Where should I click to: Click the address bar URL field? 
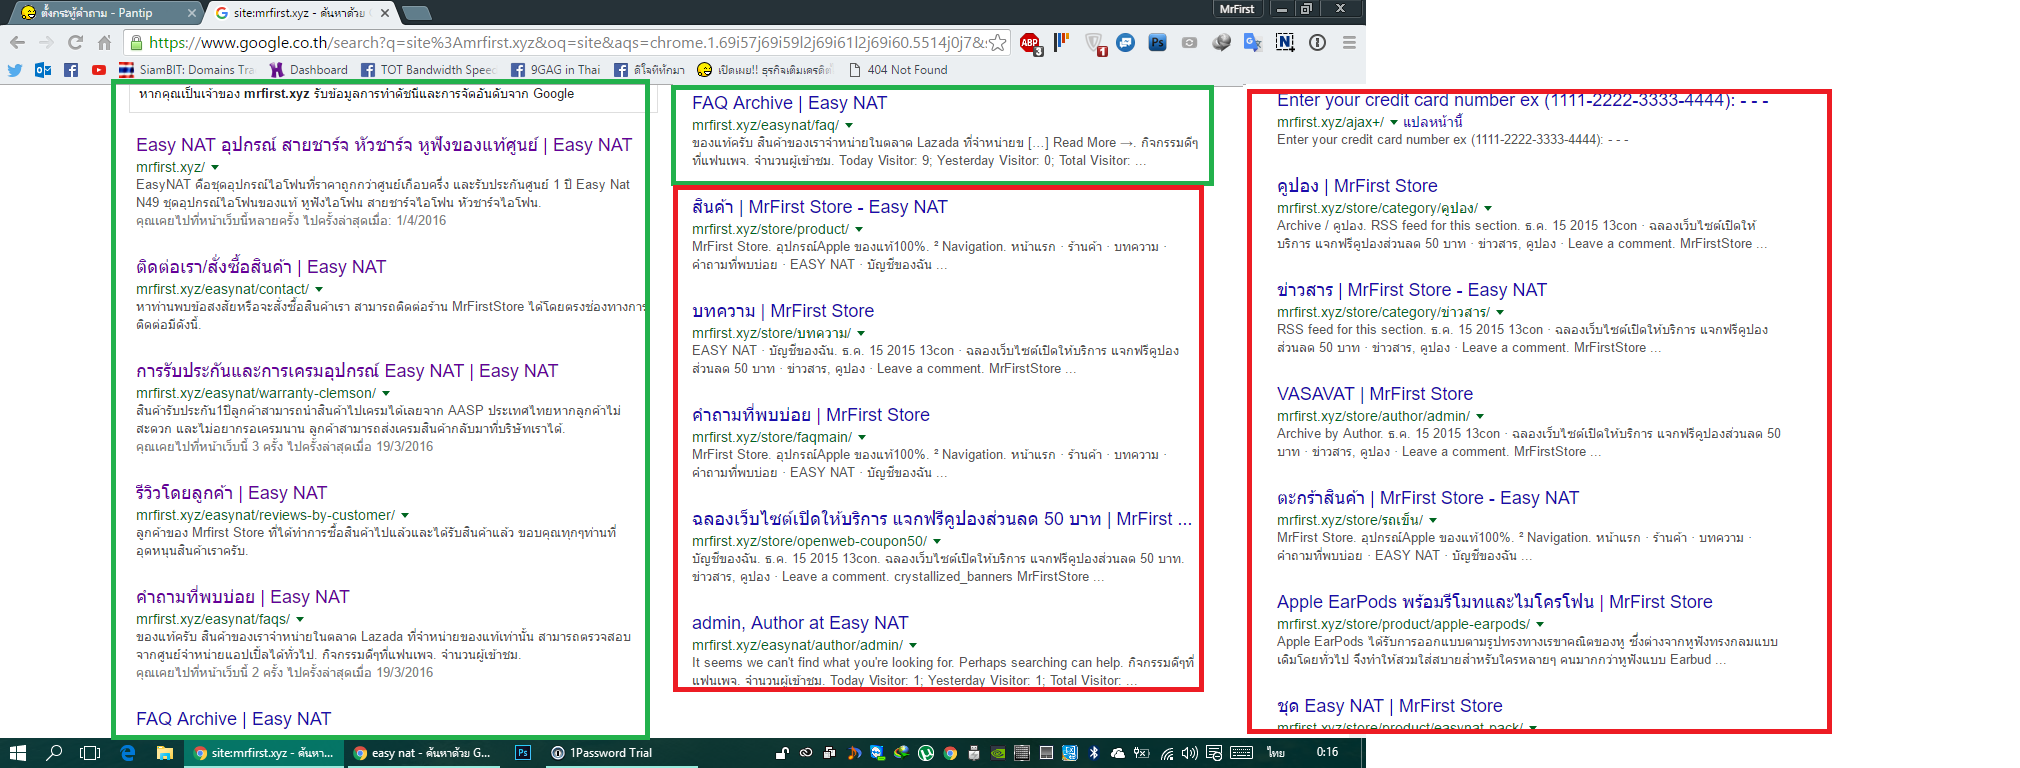tap(566, 42)
